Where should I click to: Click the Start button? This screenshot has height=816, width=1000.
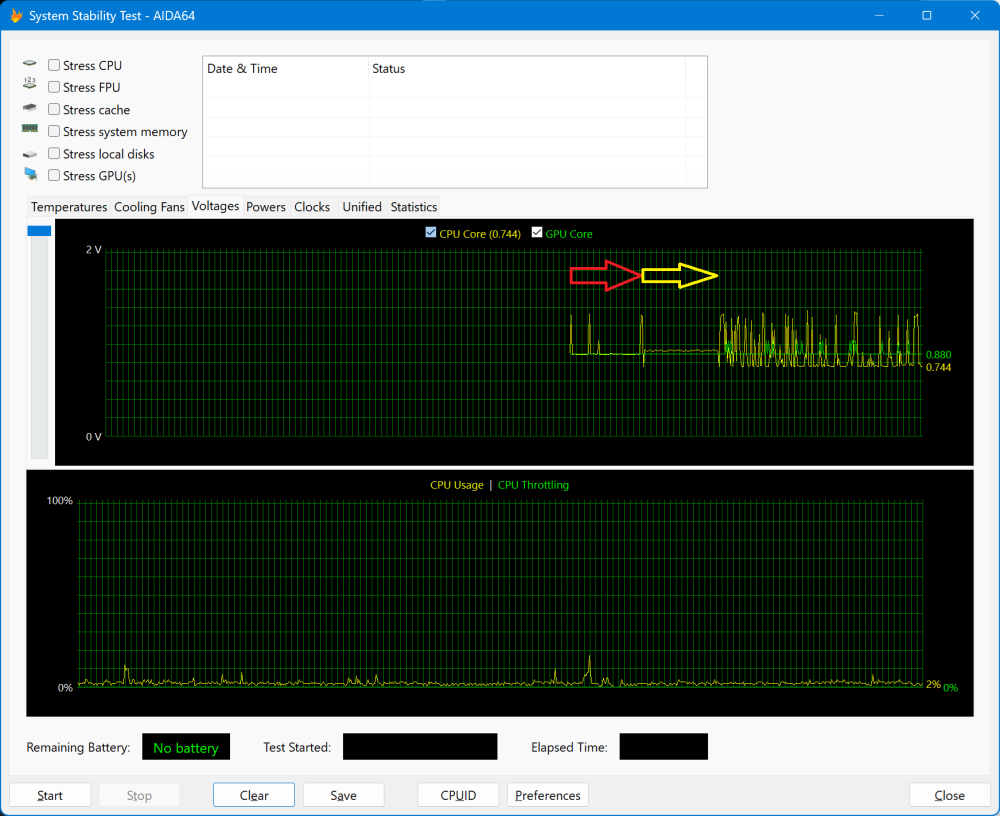(50, 795)
